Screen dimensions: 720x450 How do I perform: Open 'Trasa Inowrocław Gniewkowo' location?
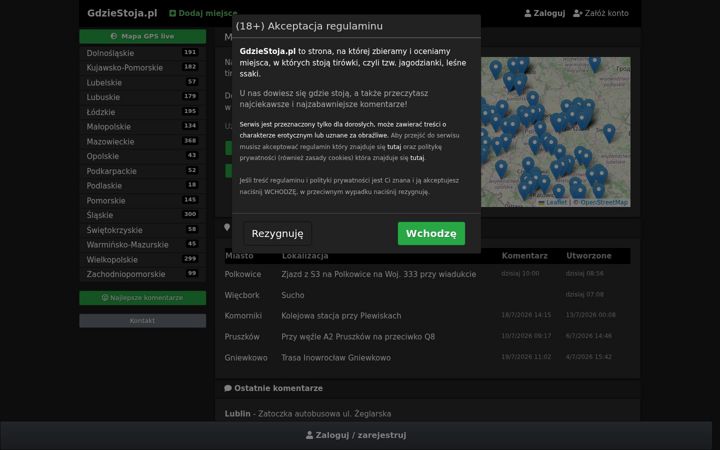[336, 358]
